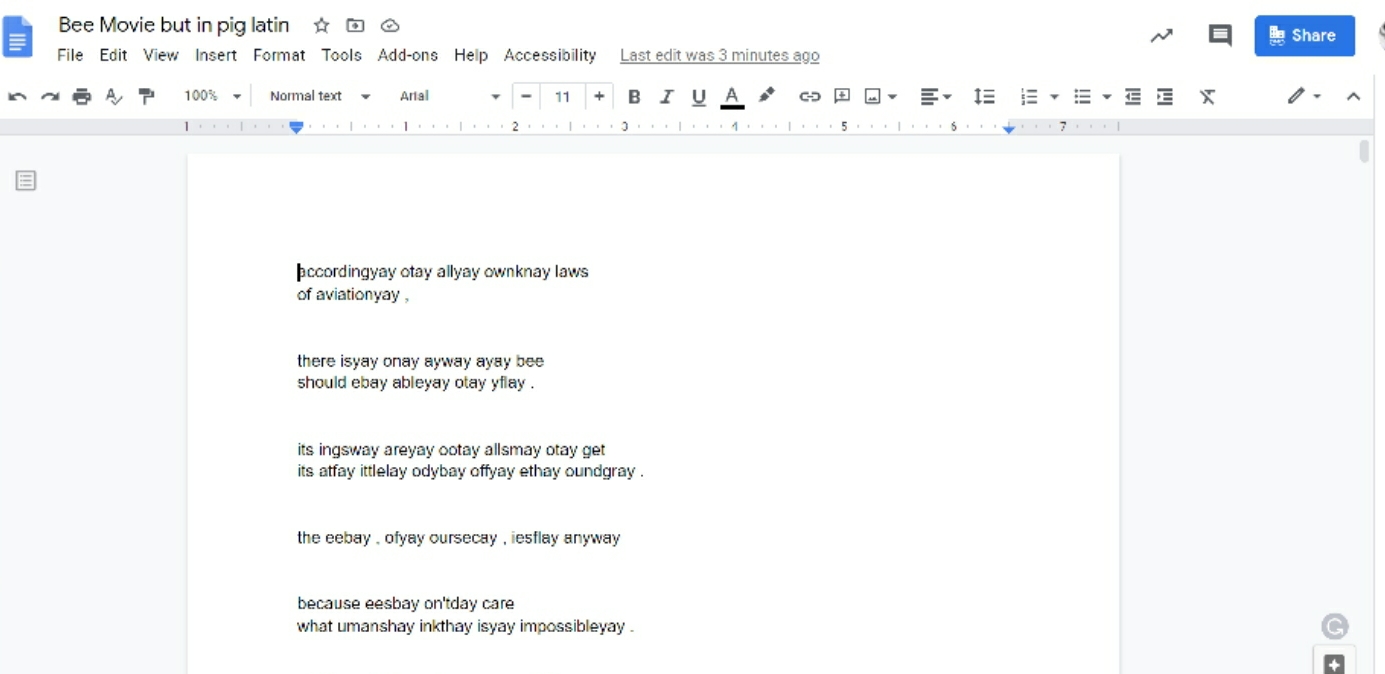Open the 100% zoom dropdown
Viewport: 1385px width, 674px height.
click(212, 96)
